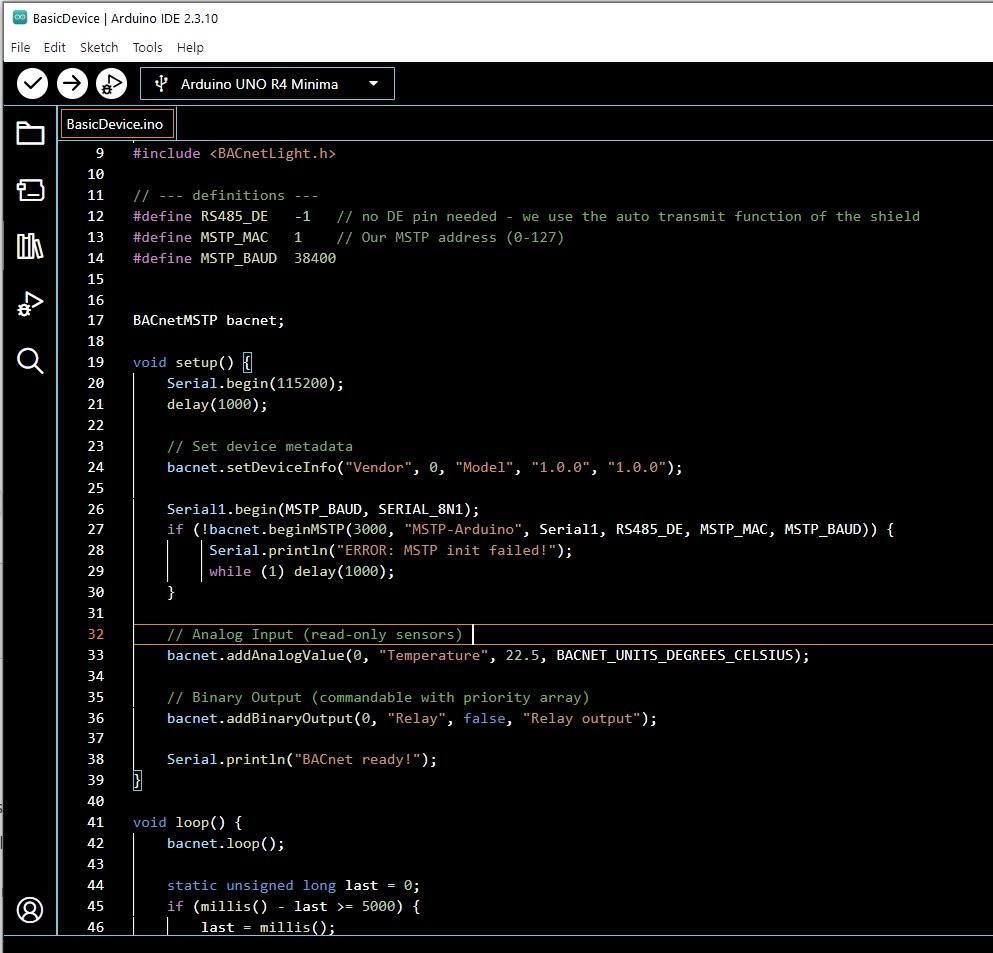Click 'BACNET_UNITS_DEGREES_CELSIUS' constant

coord(674,655)
